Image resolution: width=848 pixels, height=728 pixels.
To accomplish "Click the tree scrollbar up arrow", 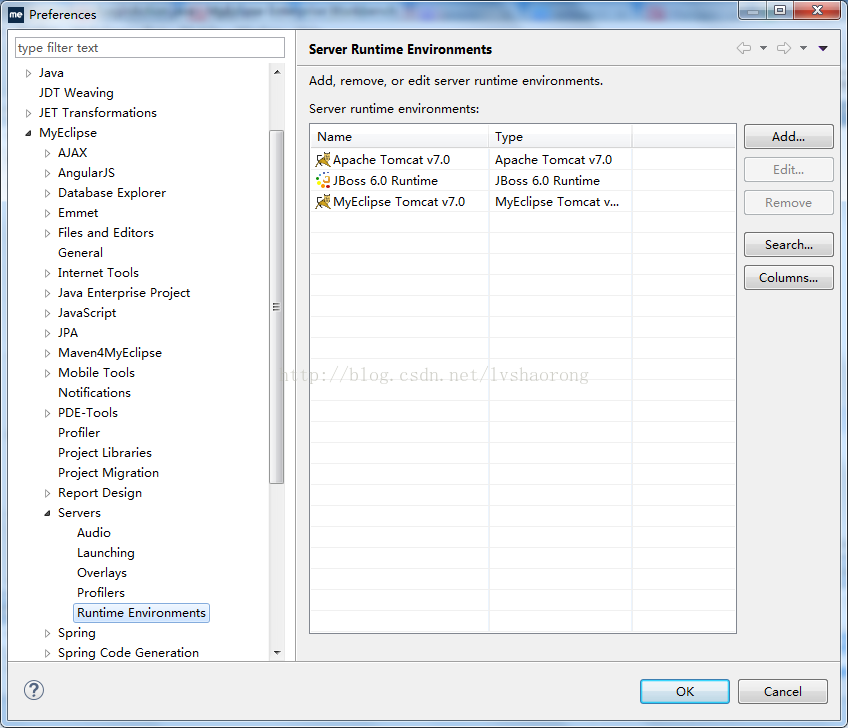I will (x=277, y=72).
